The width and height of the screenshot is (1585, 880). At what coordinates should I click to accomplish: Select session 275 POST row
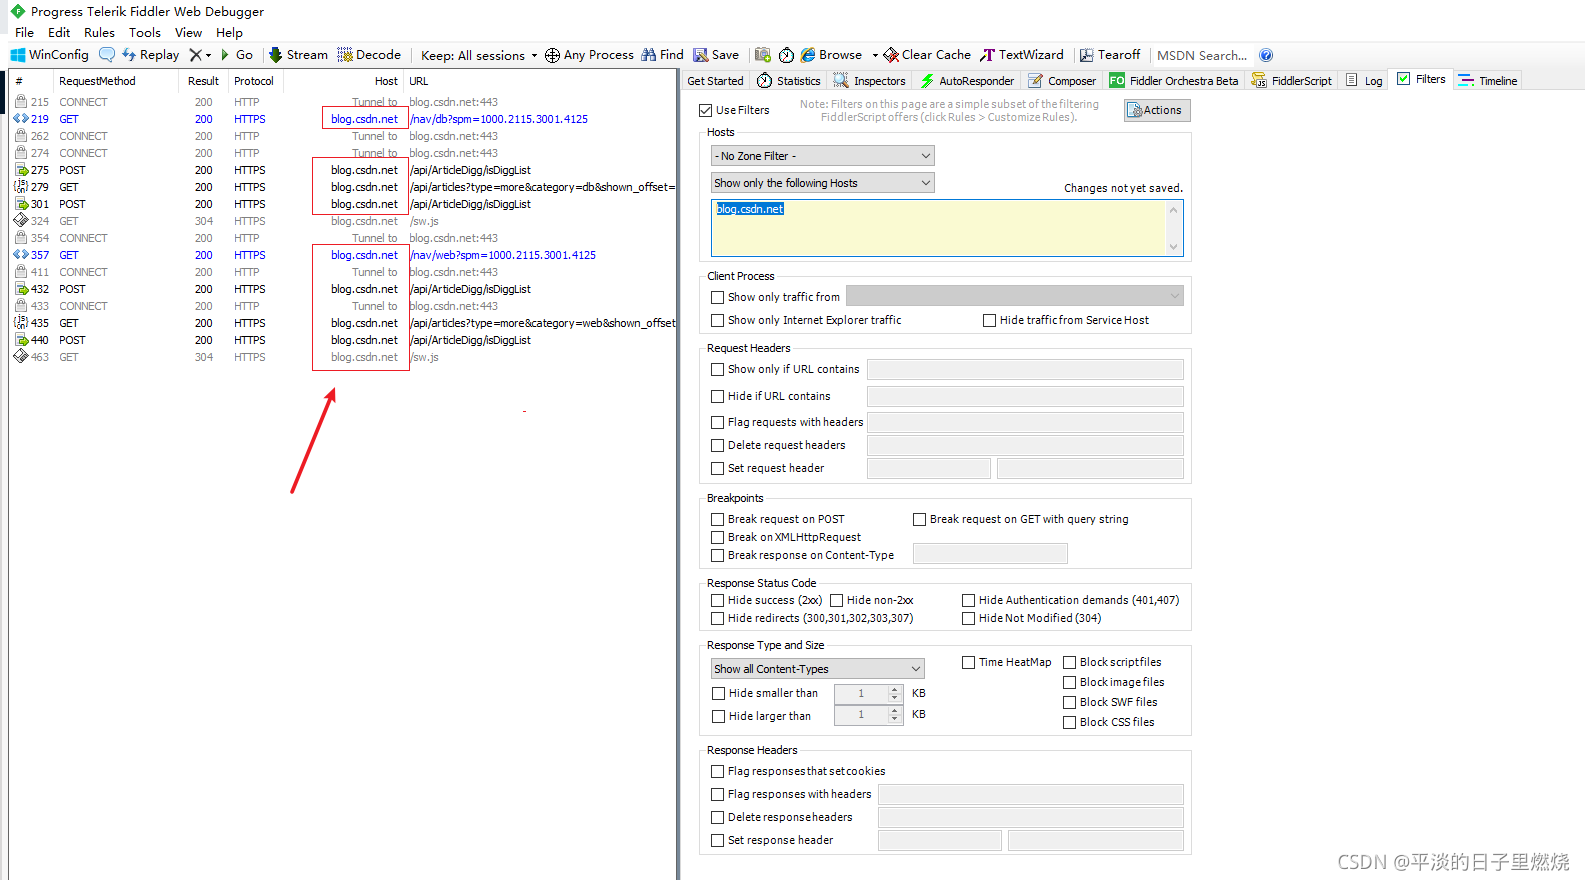coord(343,170)
